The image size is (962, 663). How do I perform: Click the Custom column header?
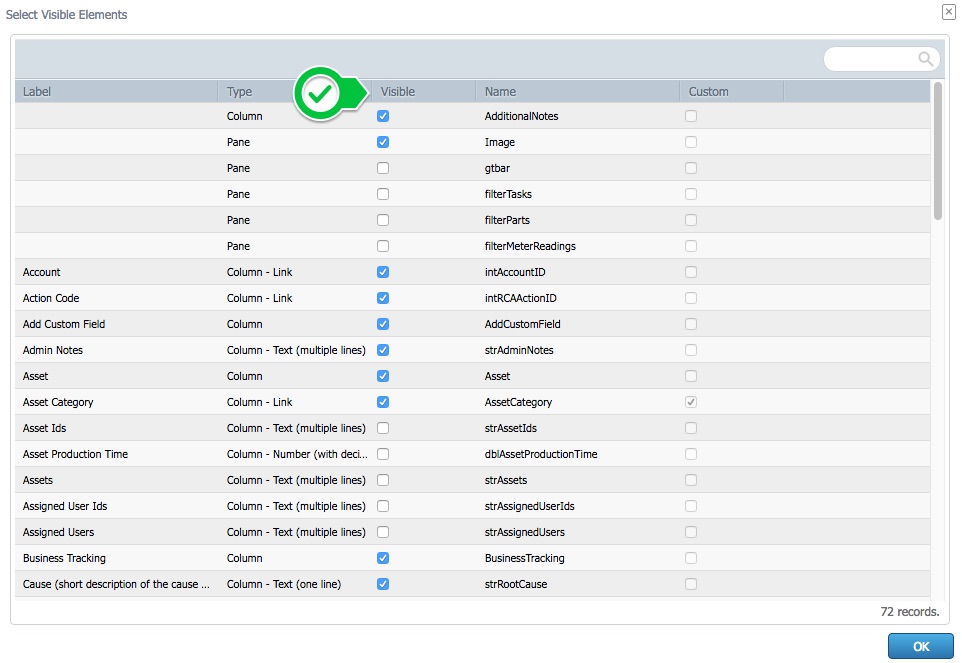[x=731, y=91]
